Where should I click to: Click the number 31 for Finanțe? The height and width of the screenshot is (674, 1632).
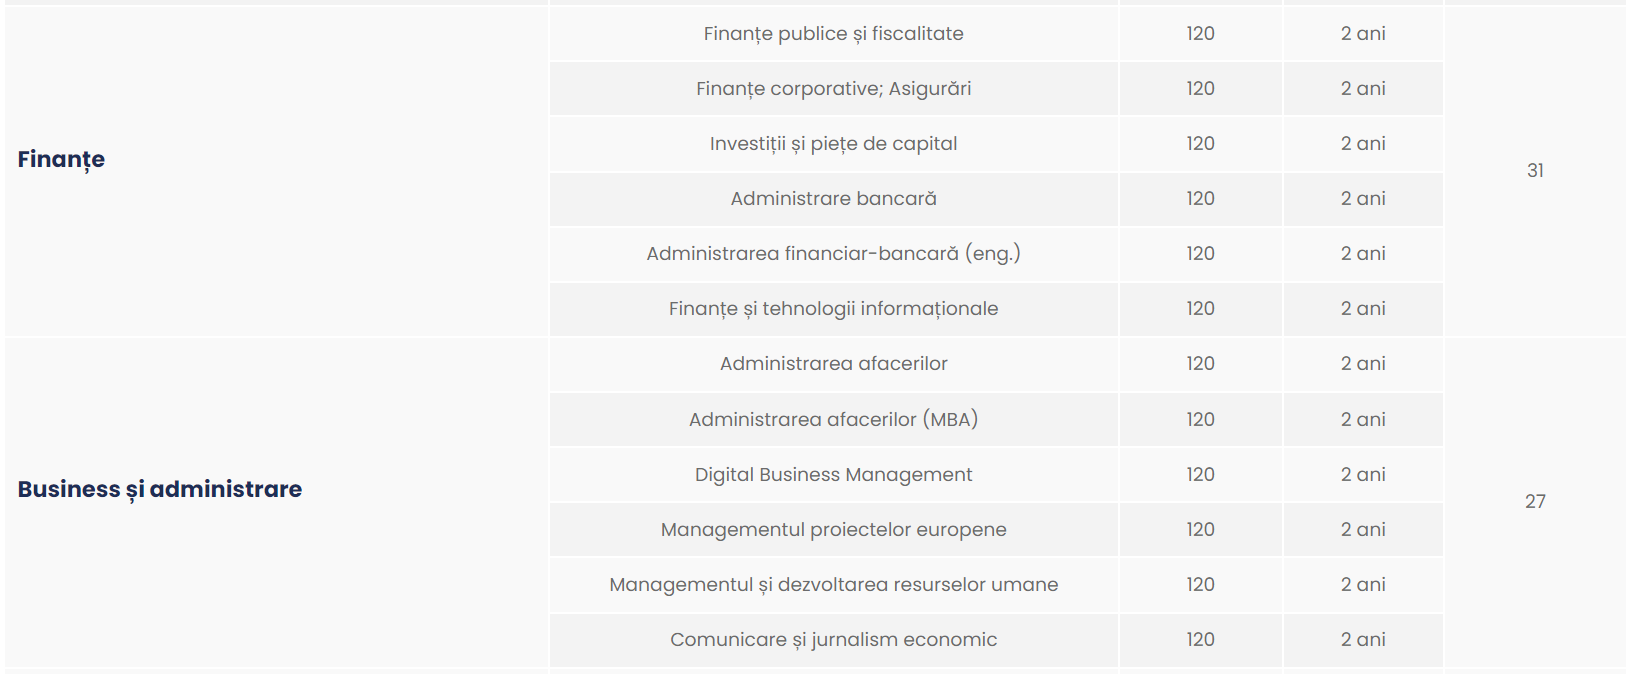pyautogui.click(x=1535, y=170)
